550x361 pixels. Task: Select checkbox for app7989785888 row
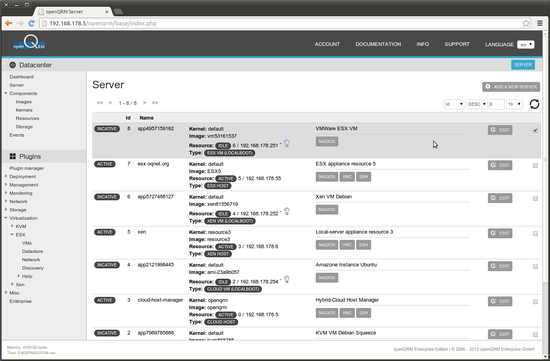coord(535,334)
